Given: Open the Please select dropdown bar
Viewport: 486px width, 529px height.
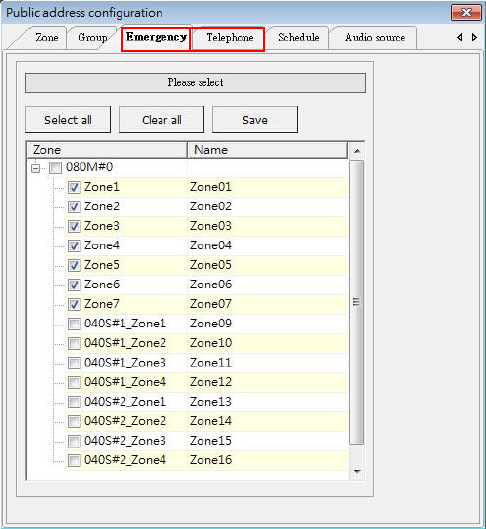Looking at the screenshot, I should 195,83.
